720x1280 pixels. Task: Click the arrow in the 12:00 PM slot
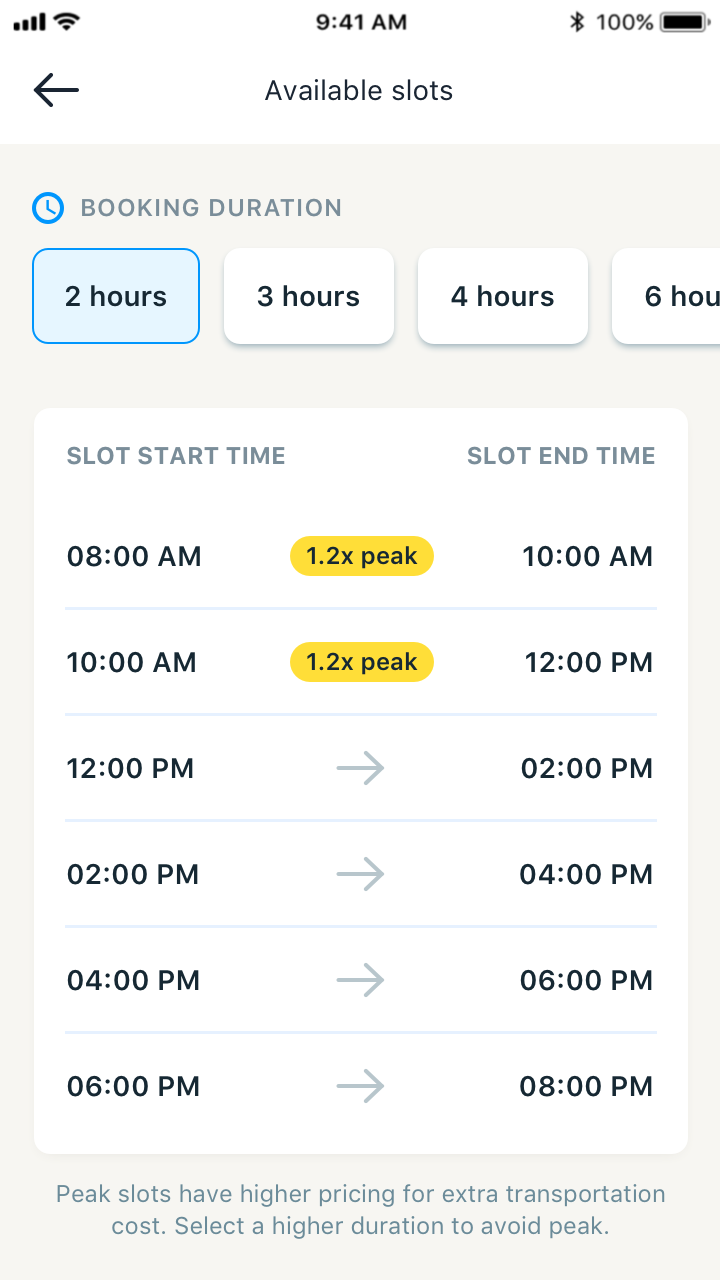coord(360,768)
